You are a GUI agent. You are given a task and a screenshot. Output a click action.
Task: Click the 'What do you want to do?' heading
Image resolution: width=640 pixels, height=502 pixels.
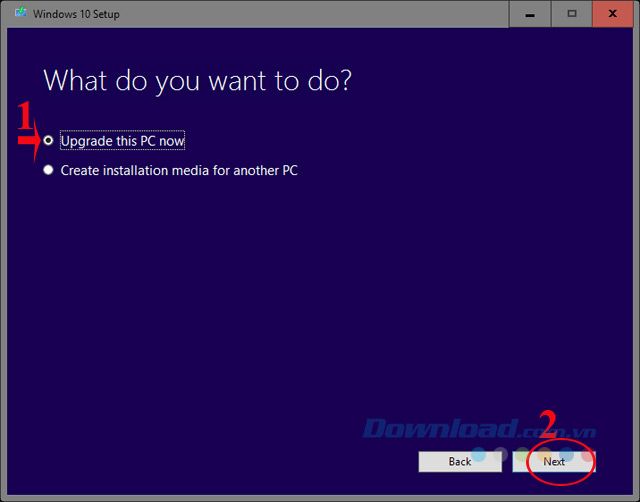point(198,80)
